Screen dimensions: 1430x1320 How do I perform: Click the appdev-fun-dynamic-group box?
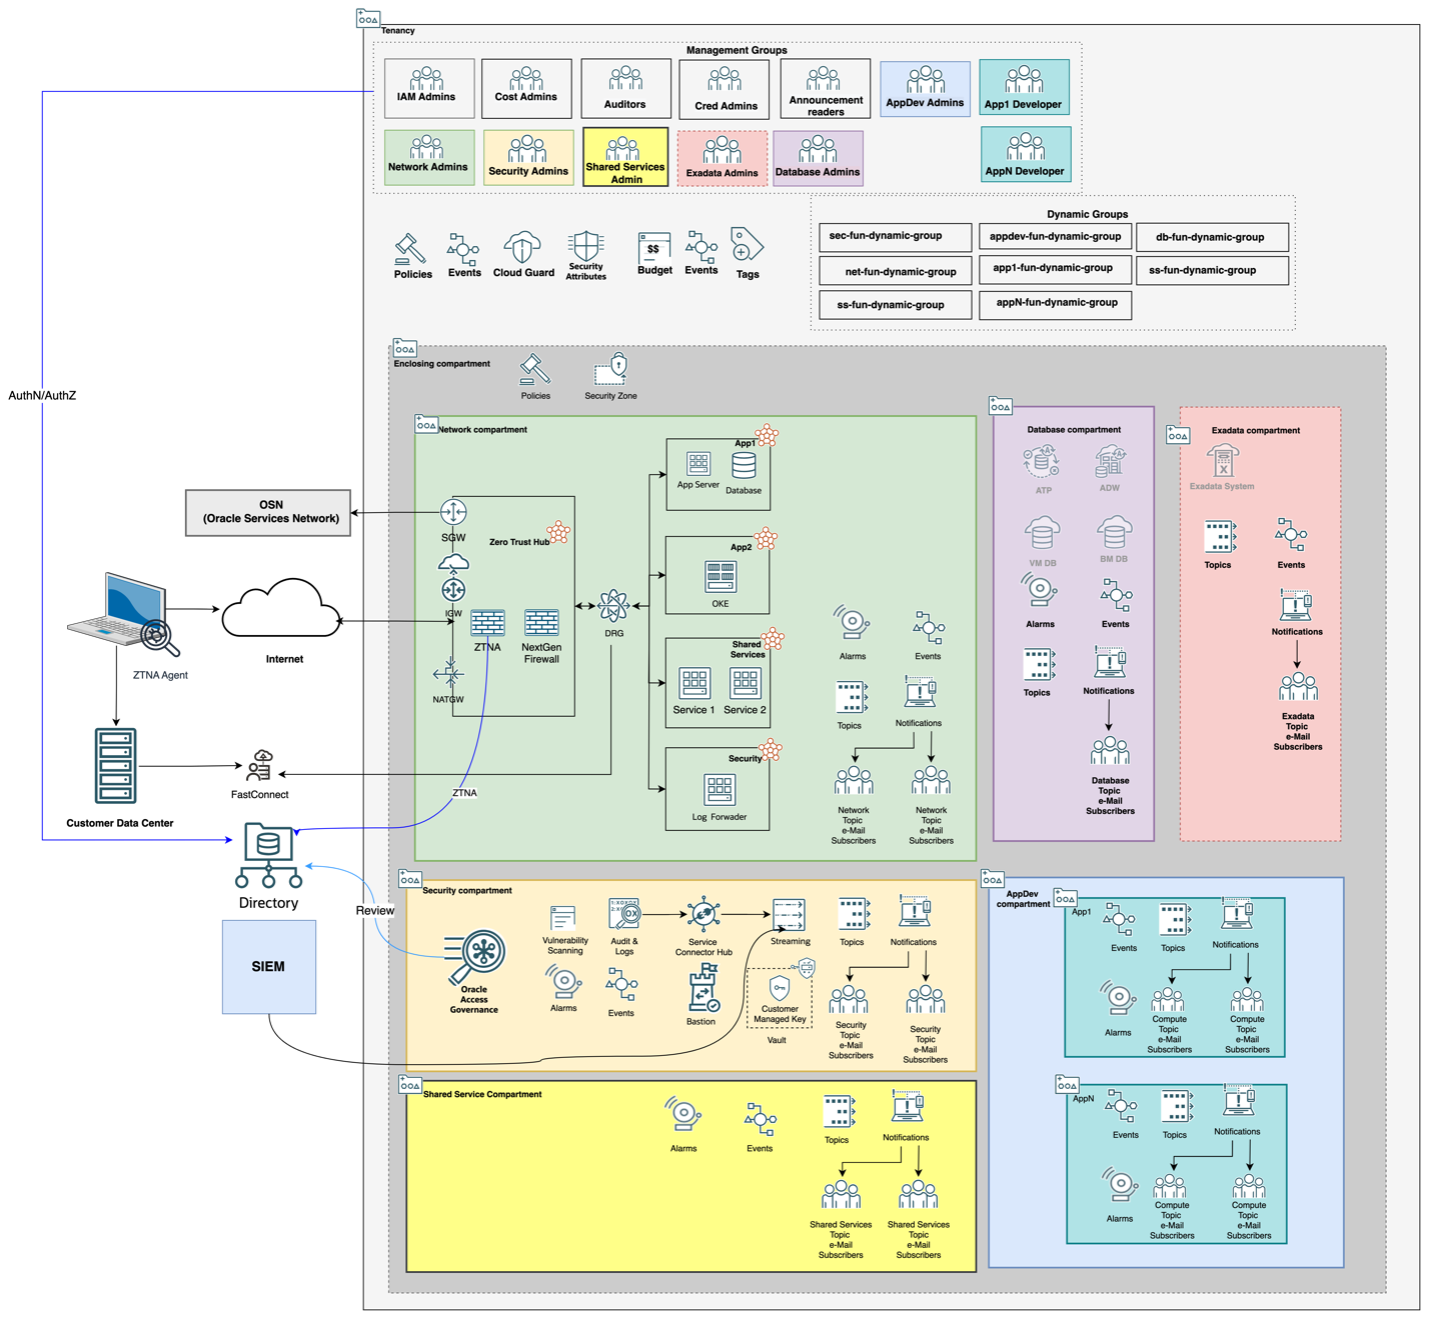point(1053,236)
